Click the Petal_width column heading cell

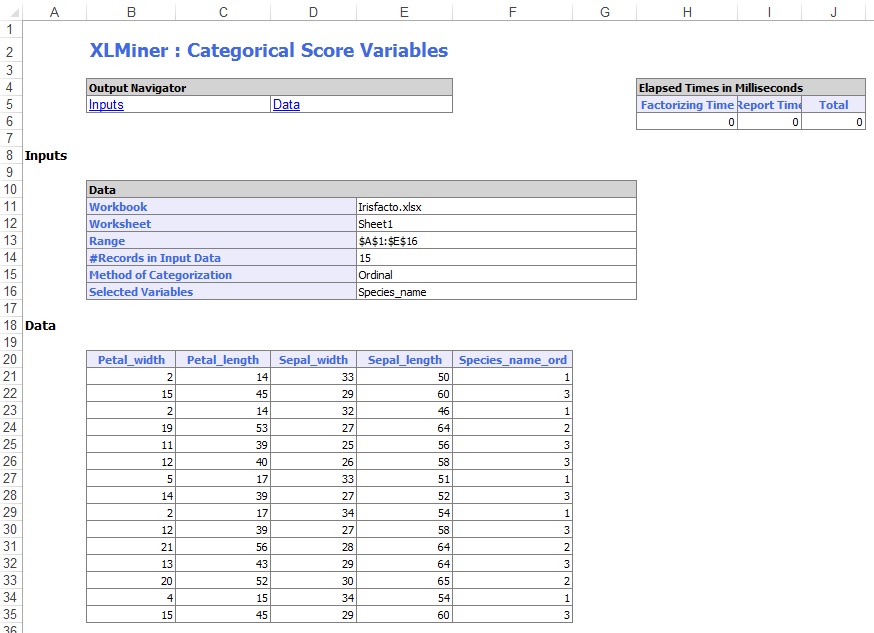pyautogui.click(x=131, y=360)
